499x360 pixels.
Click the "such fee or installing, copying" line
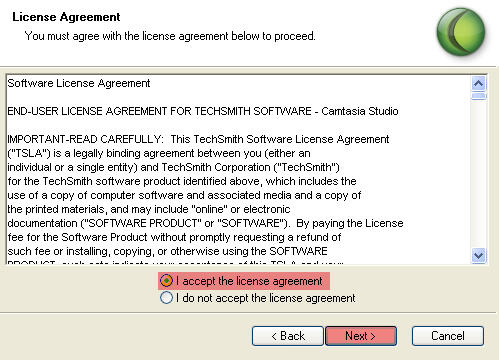coord(167,251)
